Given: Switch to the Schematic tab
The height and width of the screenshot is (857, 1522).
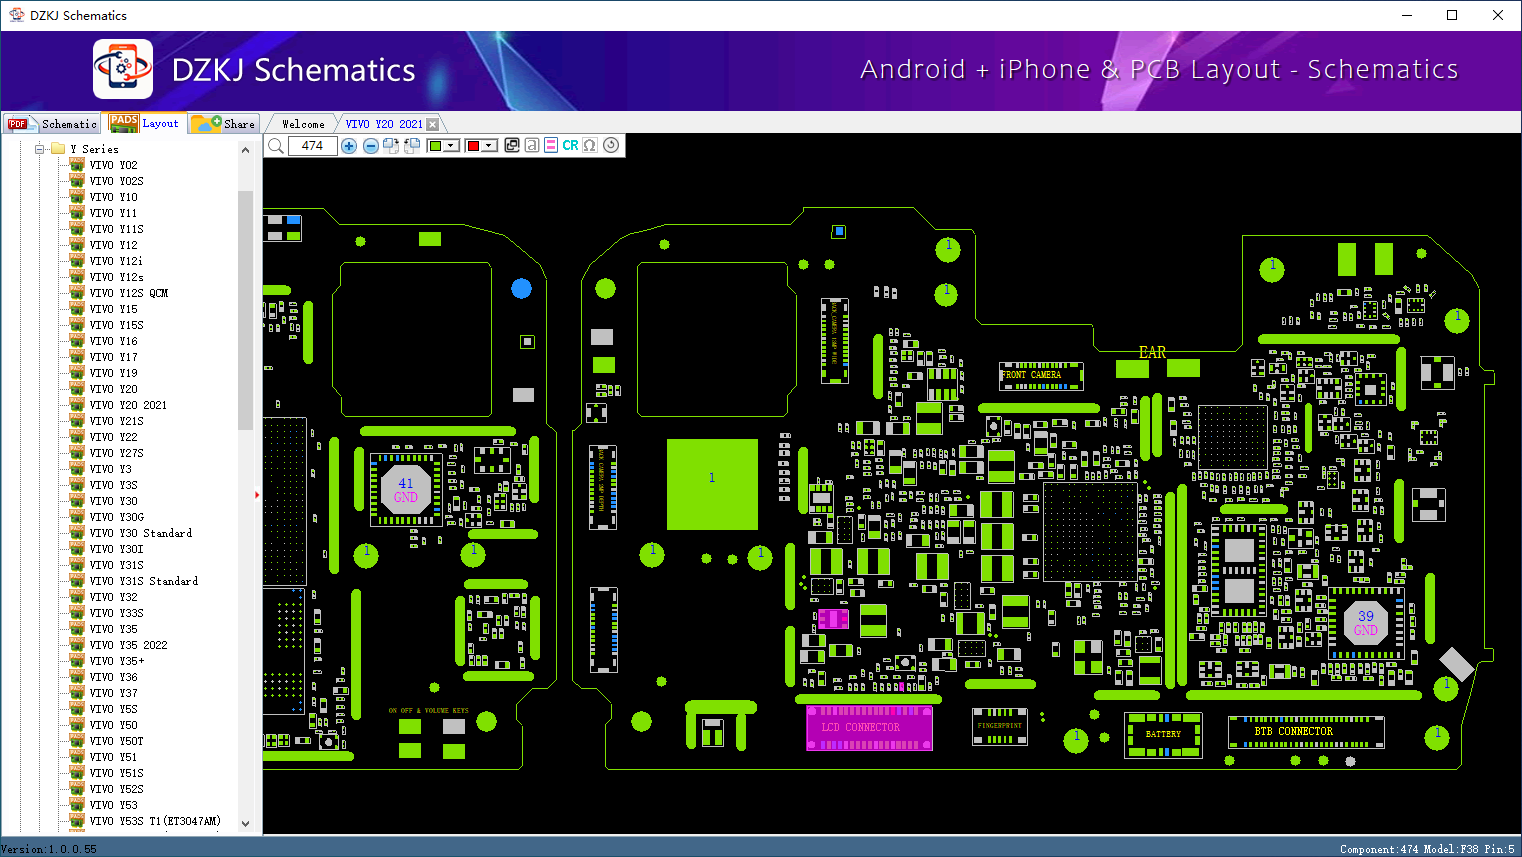Looking at the screenshot, I should 53,124.
